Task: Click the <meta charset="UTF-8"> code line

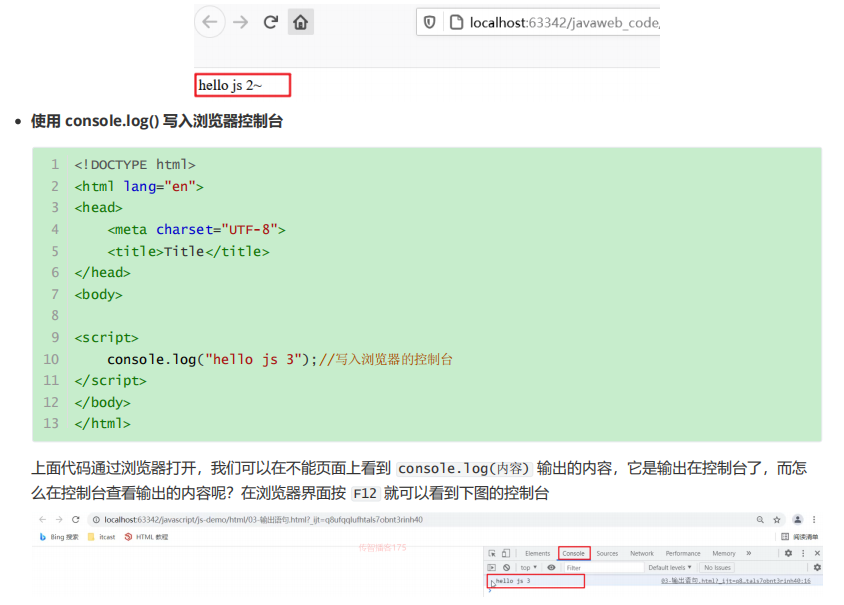Action: pos(196,230)
